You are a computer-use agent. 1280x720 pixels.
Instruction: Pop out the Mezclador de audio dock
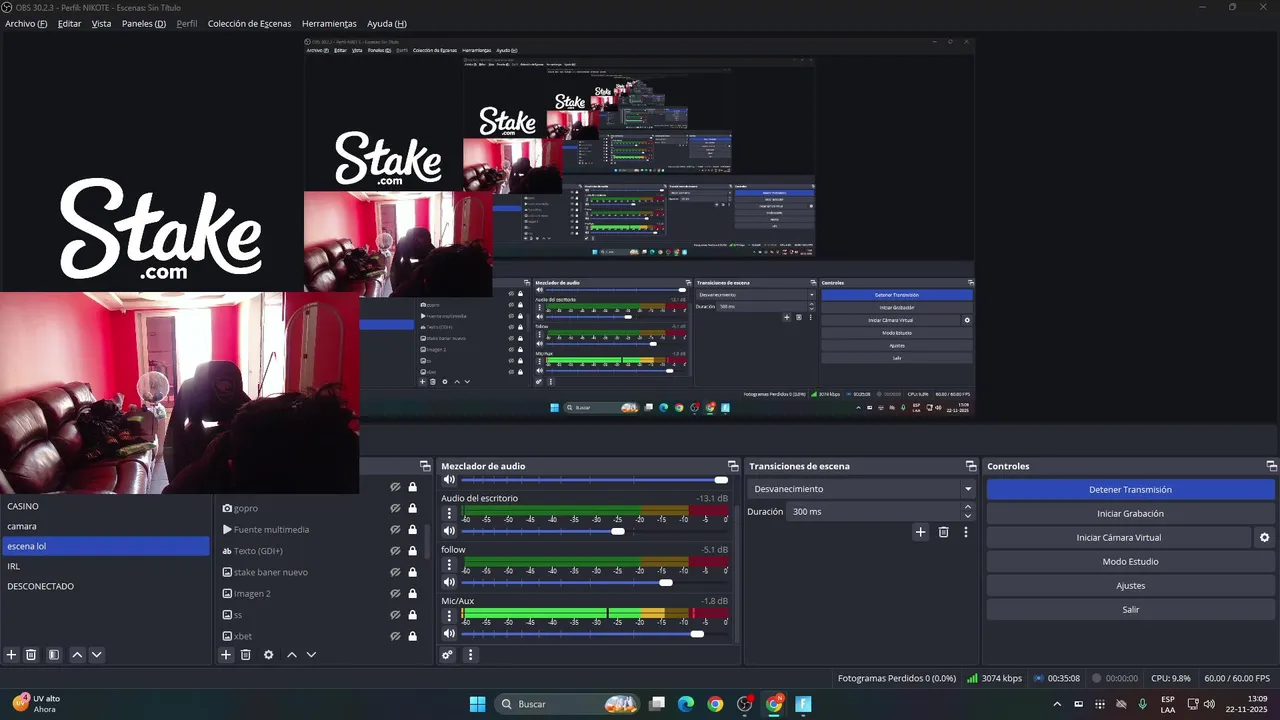pyautogui.click(x=733, y=466)
